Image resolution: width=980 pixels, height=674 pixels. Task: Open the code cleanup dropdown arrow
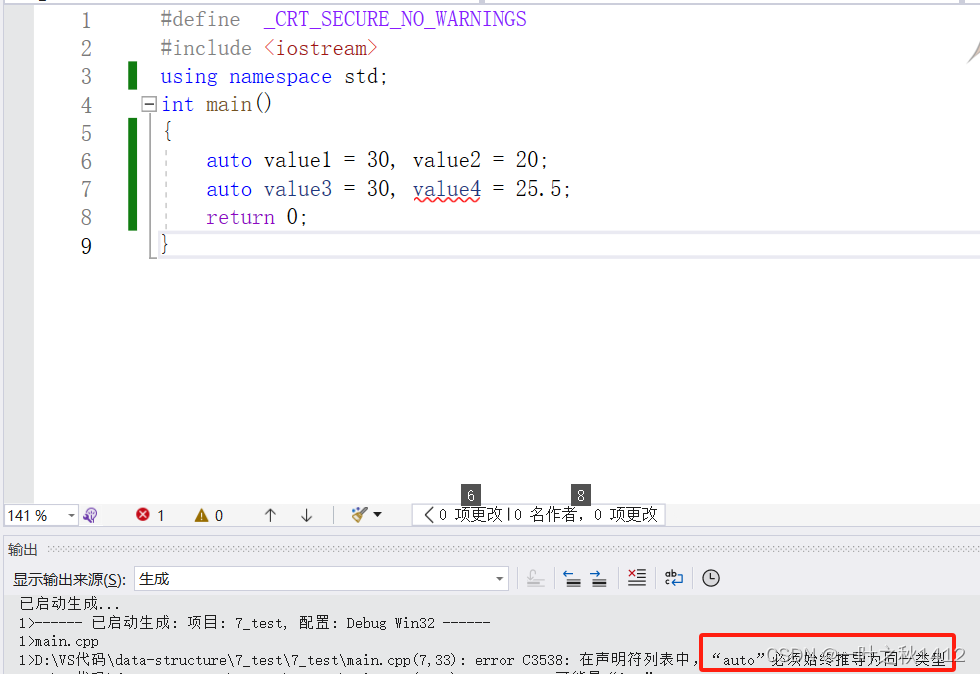point(378,515)
